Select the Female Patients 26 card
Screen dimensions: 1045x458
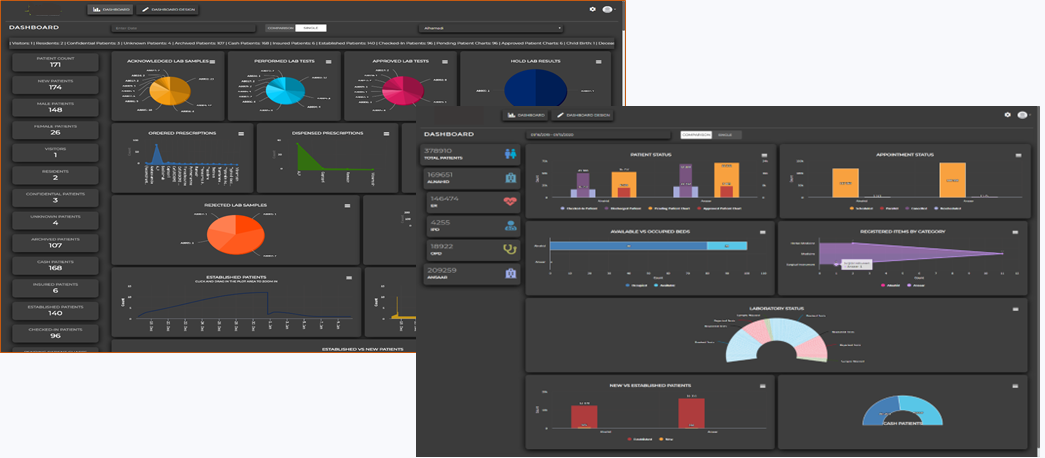tap(55, 130)
